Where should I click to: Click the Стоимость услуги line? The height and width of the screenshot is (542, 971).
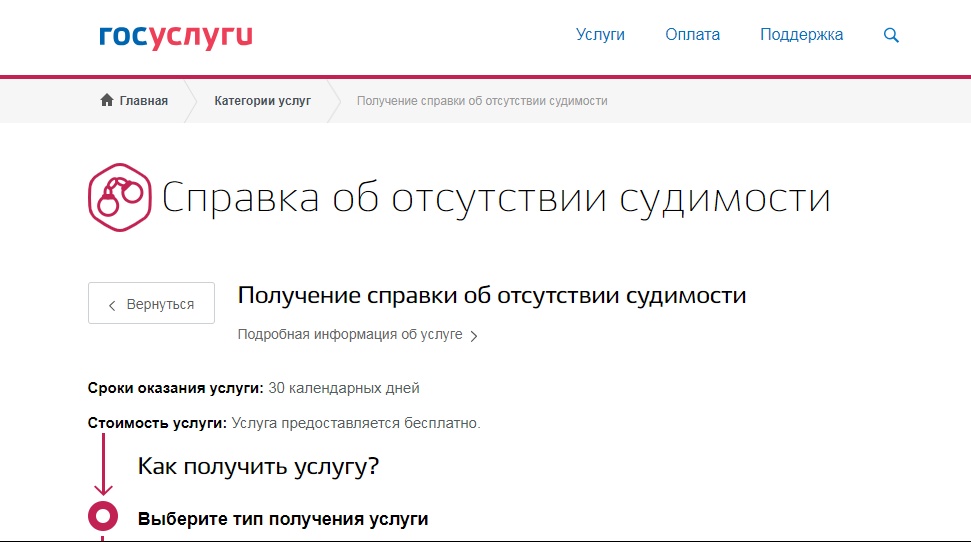(x=285, y=423)
